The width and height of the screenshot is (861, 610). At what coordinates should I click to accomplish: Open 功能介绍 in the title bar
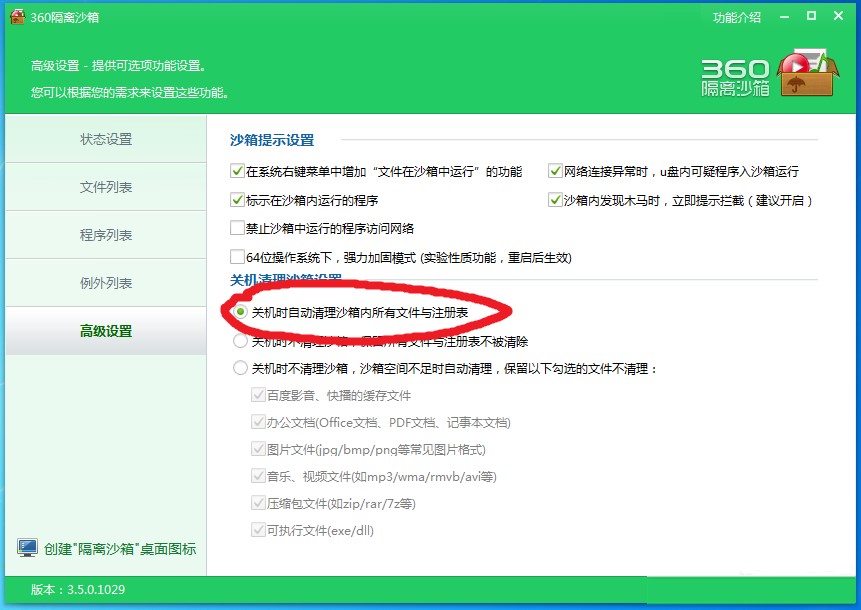pos(736,18)
